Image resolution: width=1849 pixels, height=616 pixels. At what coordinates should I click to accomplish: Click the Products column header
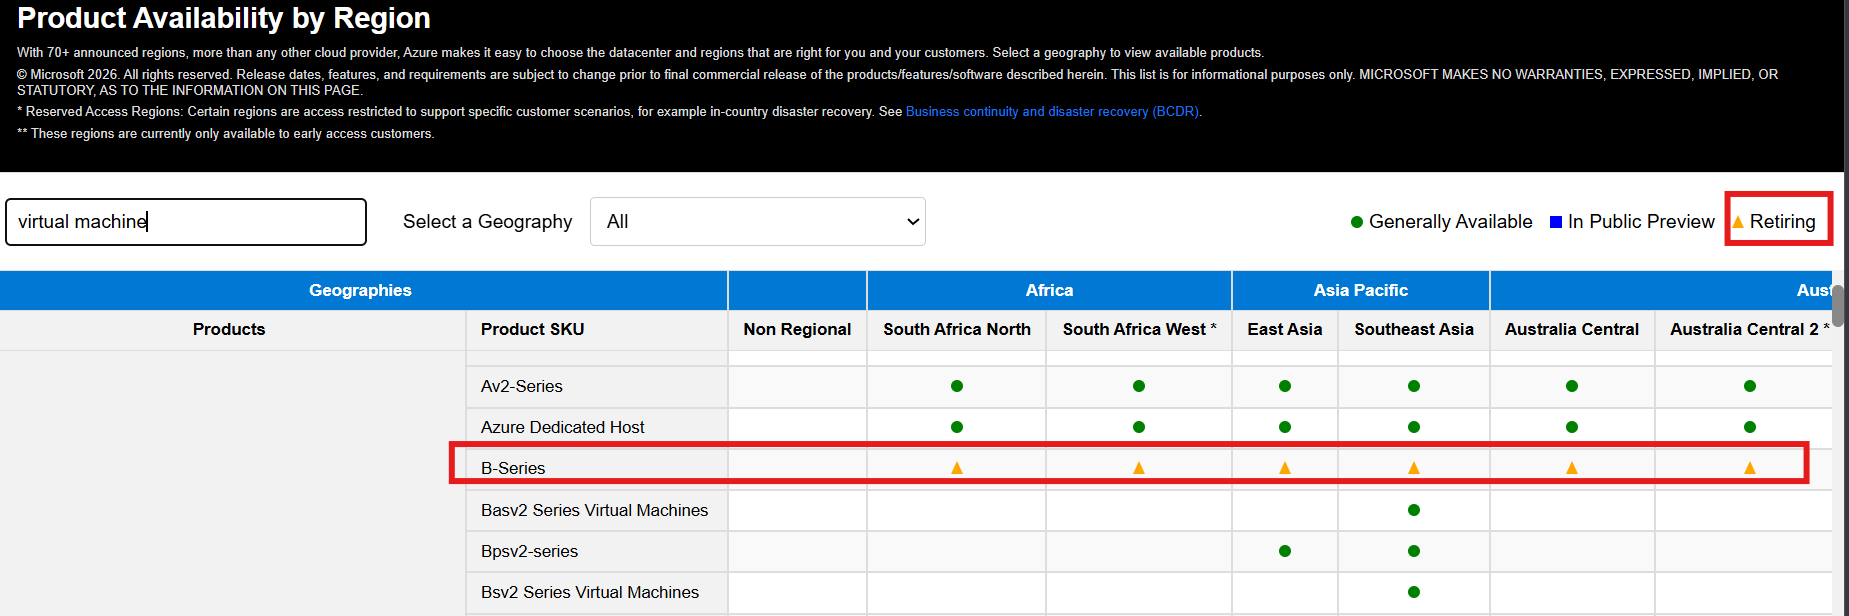coord(232,330)
